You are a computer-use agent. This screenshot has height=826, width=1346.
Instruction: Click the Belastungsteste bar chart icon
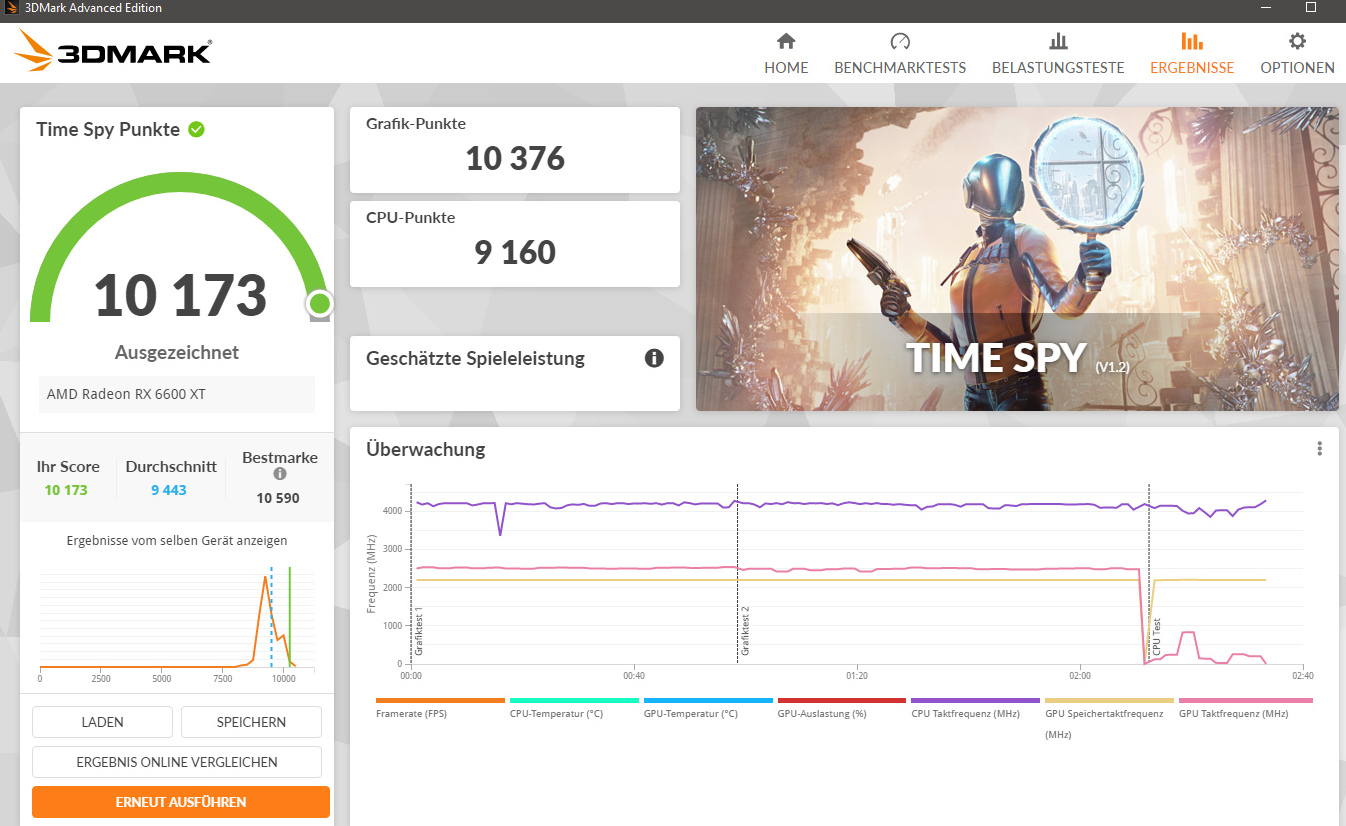coord(1058,41)
